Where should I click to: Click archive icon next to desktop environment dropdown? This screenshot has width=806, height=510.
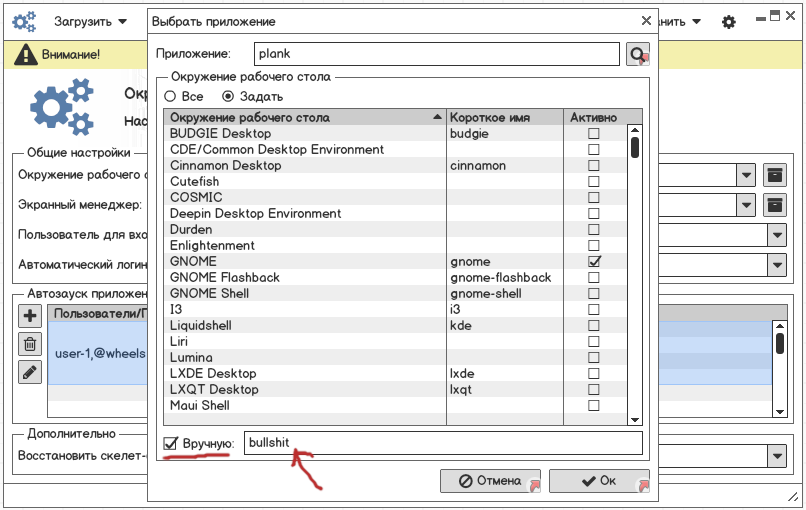pos(775,175)
